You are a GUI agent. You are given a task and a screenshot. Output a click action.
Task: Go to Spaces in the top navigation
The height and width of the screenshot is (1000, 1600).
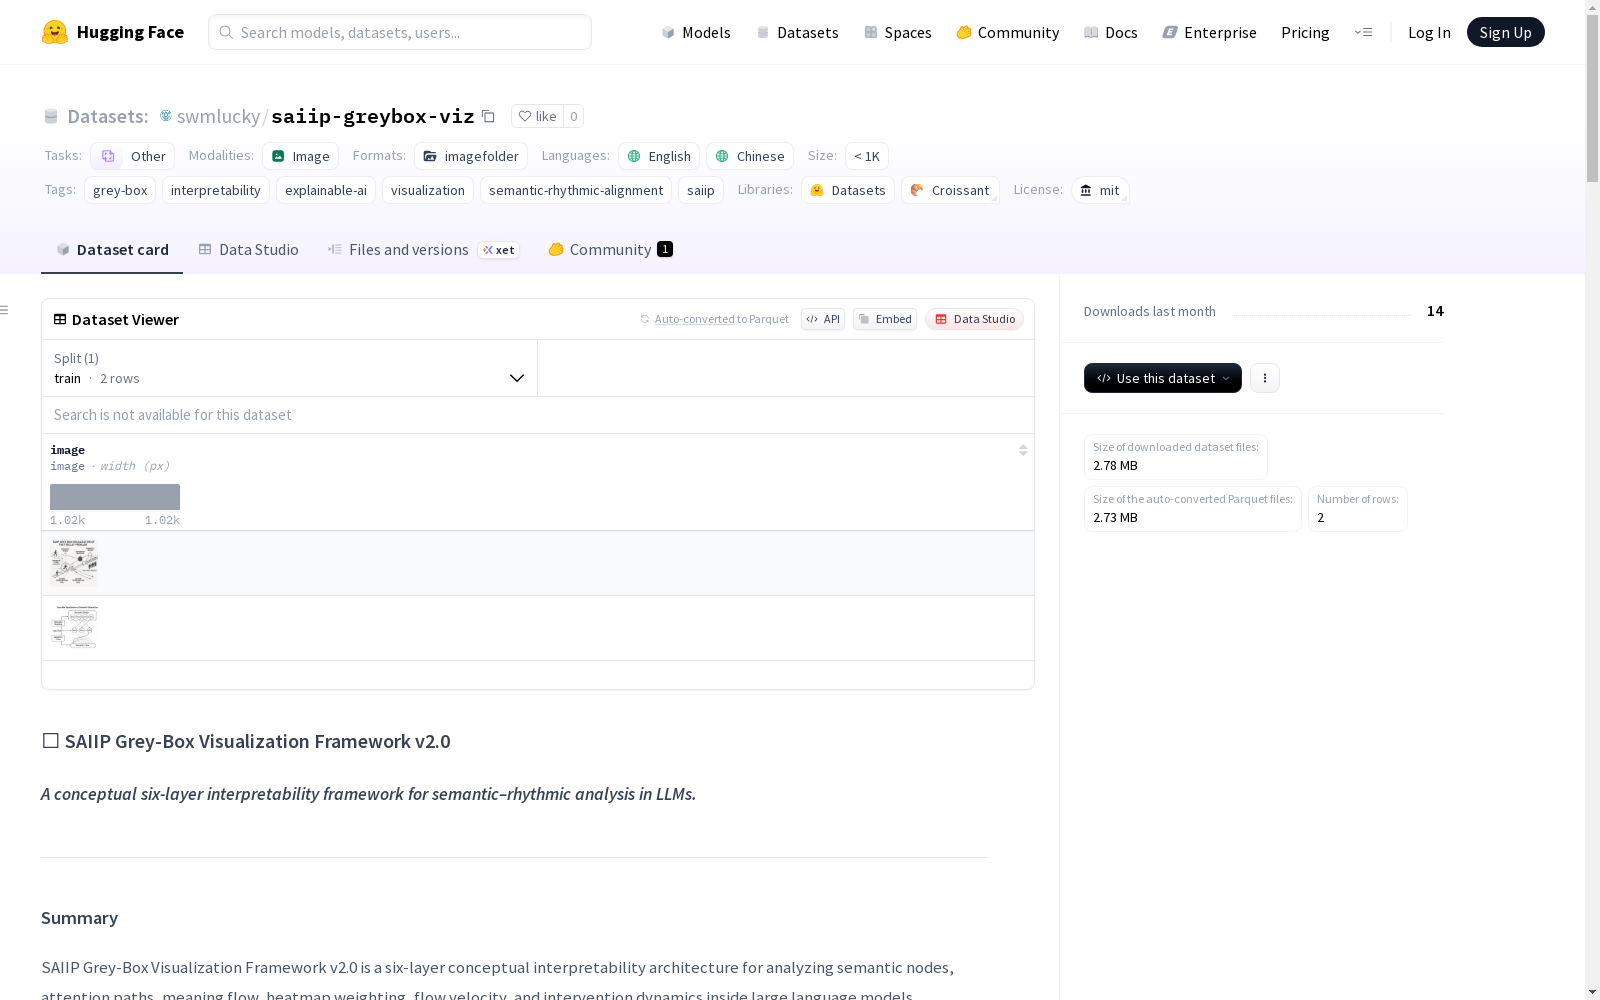coord(898,32)
